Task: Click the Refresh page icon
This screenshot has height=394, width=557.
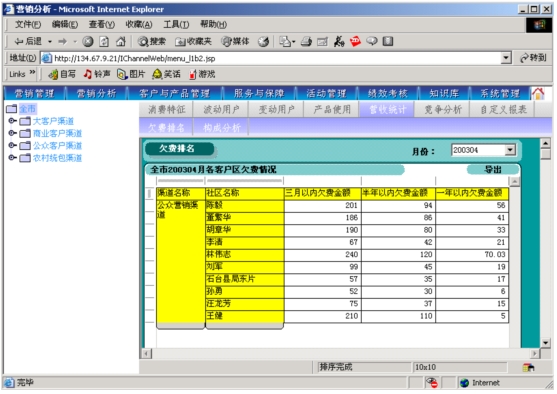Action: click(104, 42)
